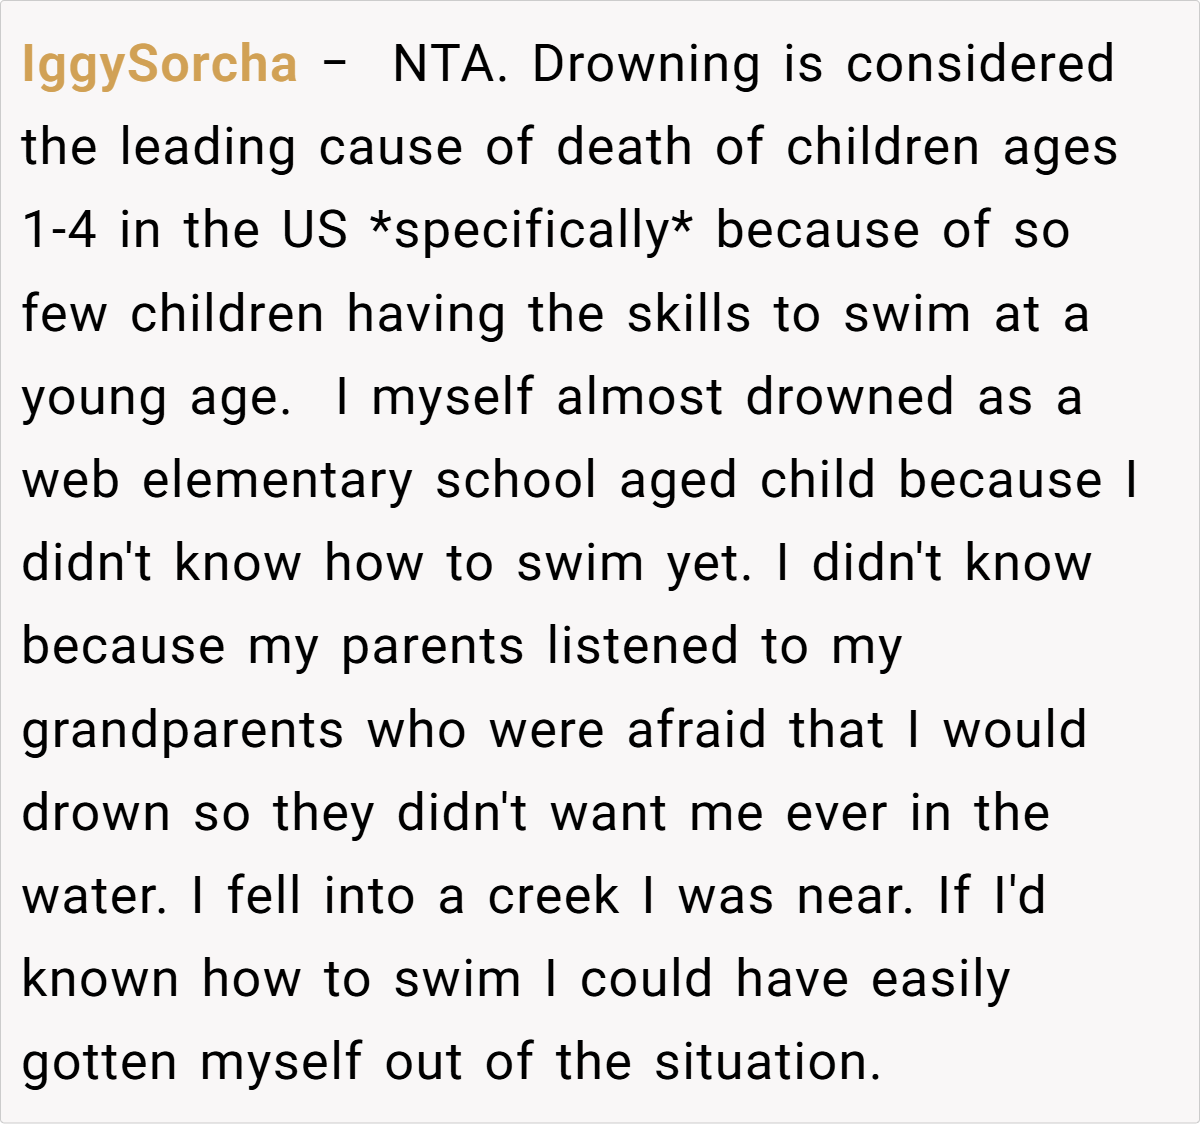Image resolution: width=1200 pixels, height=1124 pixels.
Task: Click the word "easily"
Action: 940,979
